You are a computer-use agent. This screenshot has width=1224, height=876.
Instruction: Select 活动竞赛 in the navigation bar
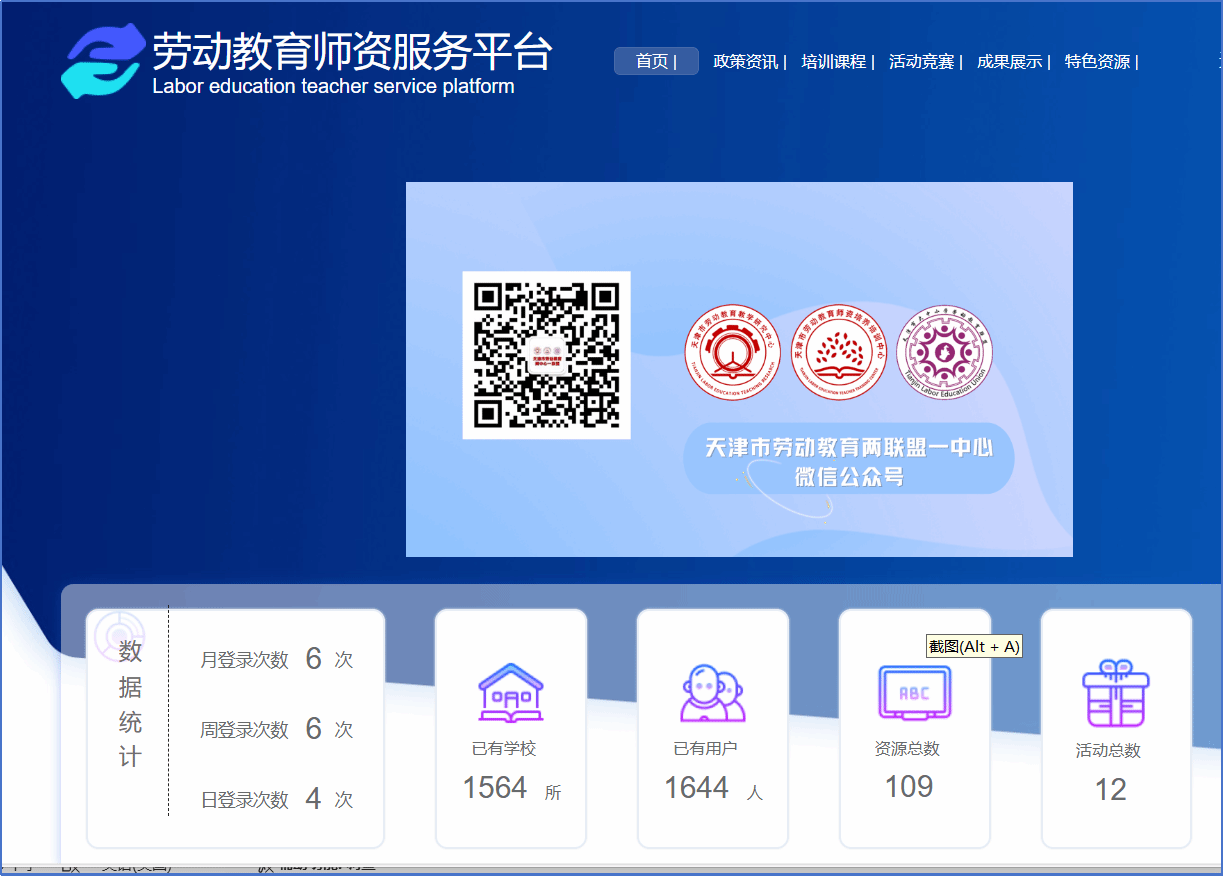[922, 62]
